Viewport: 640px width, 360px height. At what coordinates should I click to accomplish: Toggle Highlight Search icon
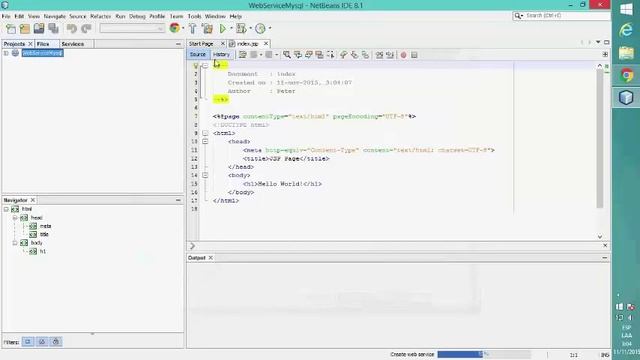tap(319, 55)
